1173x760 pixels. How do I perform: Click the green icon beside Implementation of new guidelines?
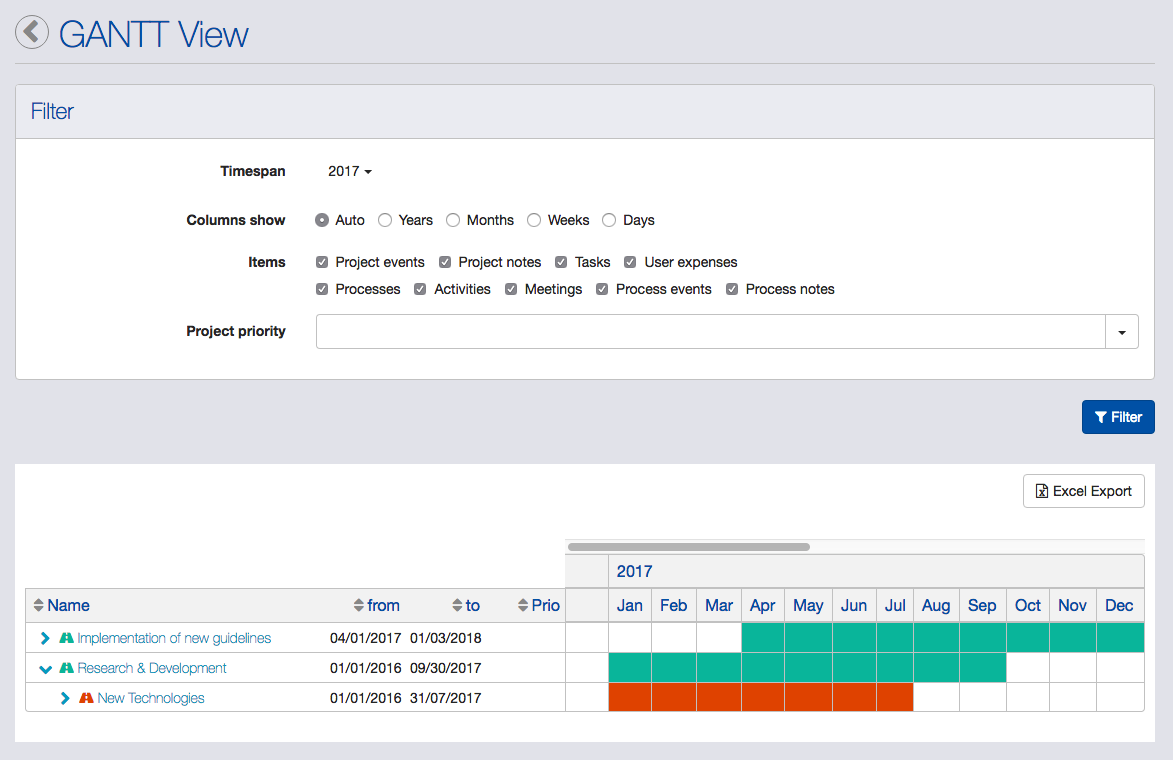[x=67, y=638]
